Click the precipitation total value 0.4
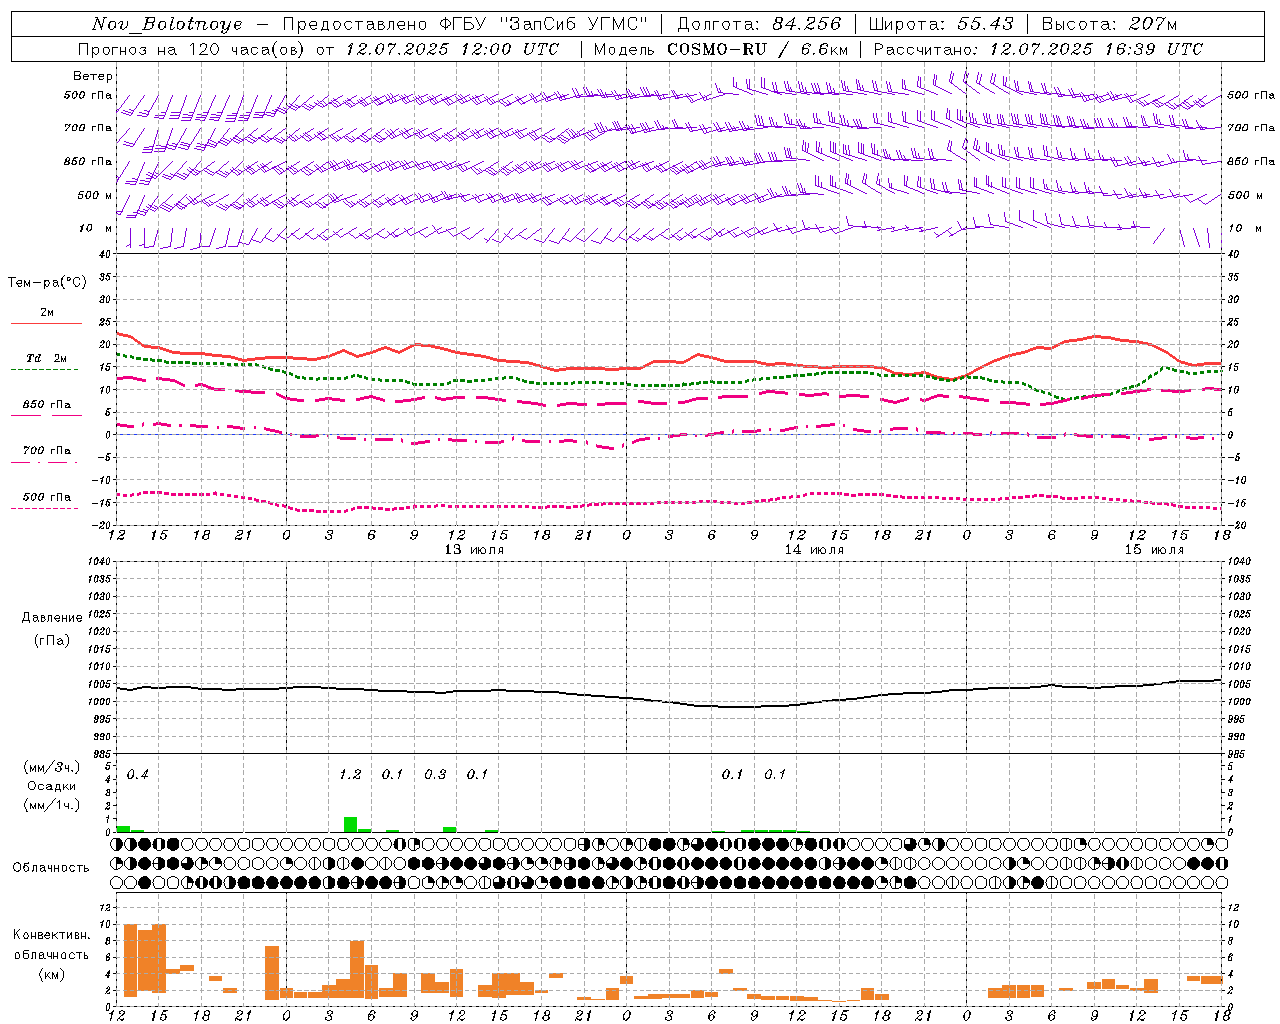The width and height of the screenshot is (1280, 1024). coord(137,774)
